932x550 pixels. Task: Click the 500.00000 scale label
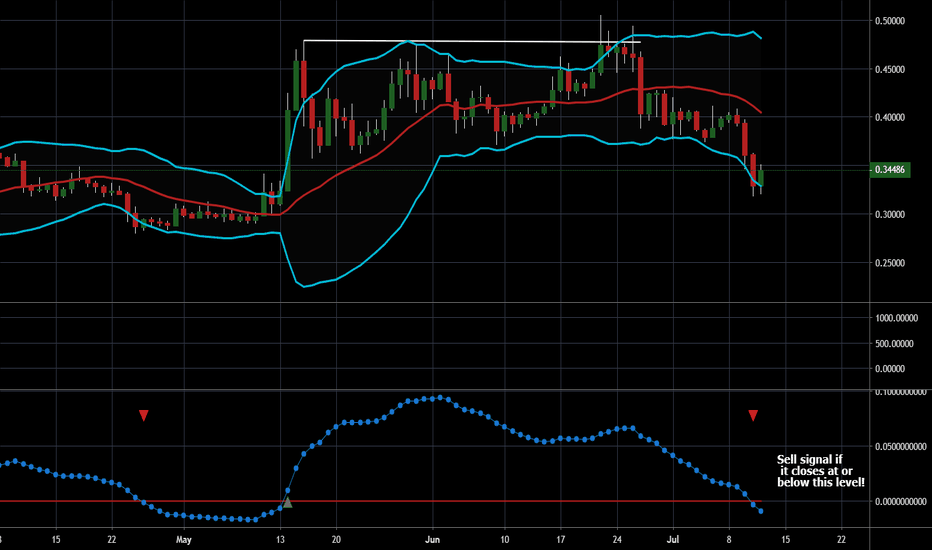click(x=896, y=344)
